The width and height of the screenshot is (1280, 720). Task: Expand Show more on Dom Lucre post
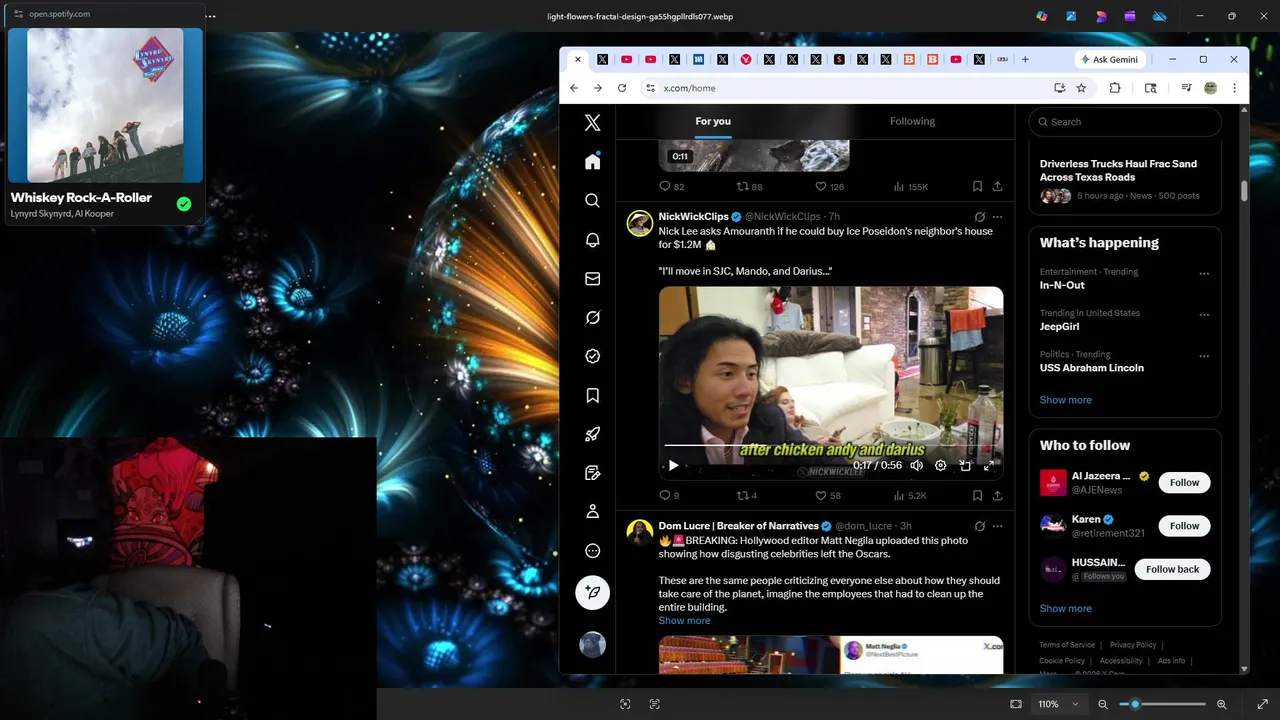684,620
